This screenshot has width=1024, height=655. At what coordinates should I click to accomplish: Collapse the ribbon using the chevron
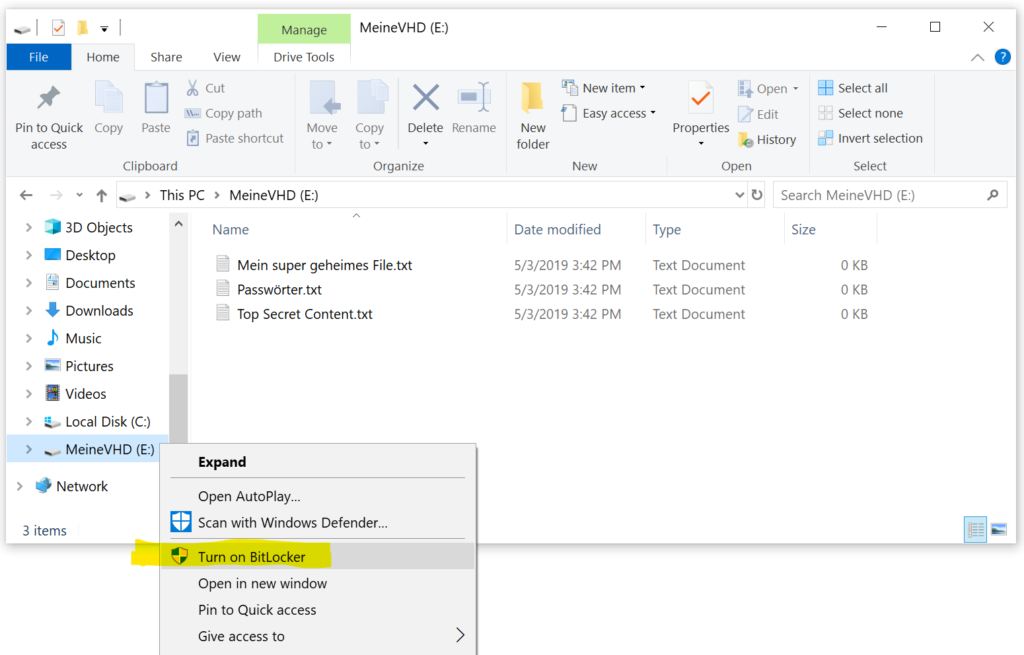(x=978, y=58)
